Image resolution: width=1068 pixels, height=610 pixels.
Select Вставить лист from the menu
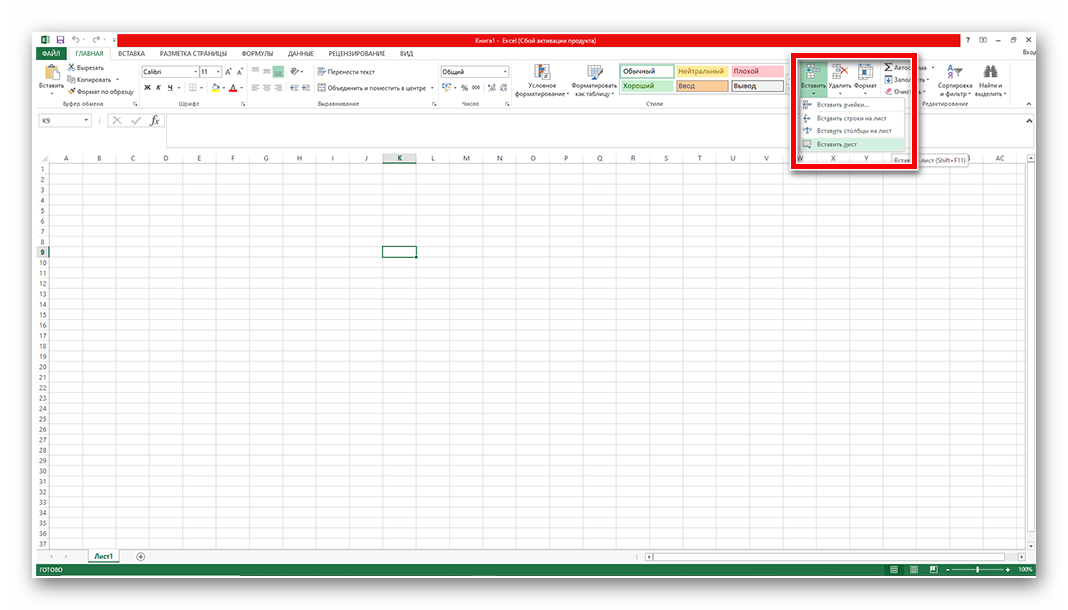837,144
